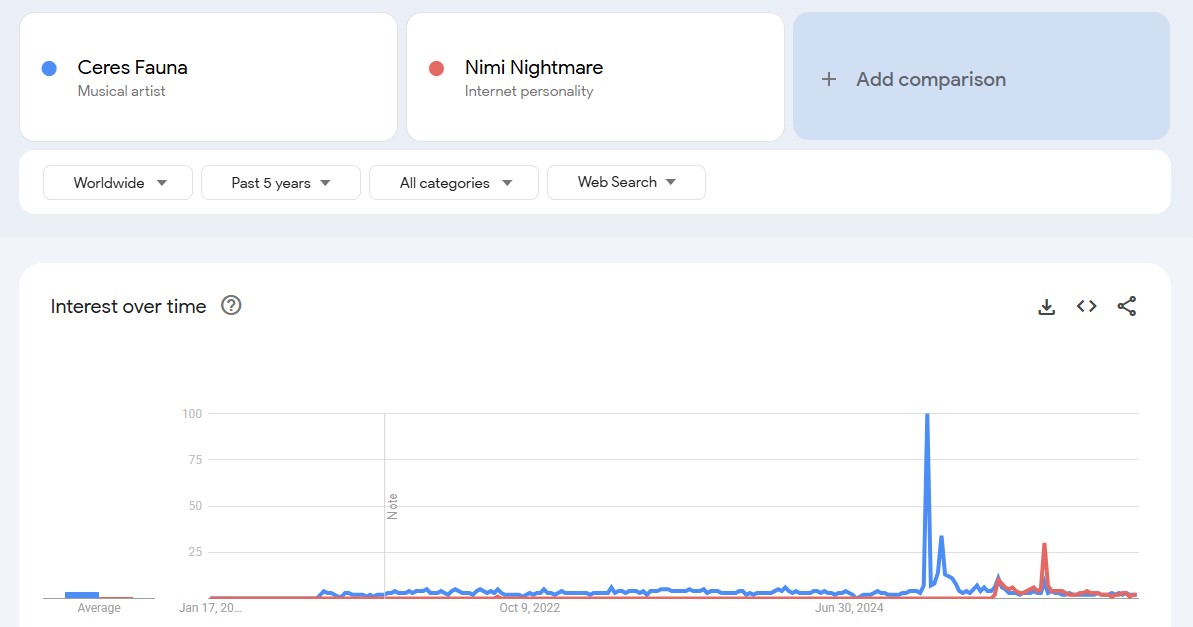Screen dimensions: 1193x627
Task: Open the All categories dropdown
Action: point(454,183)
